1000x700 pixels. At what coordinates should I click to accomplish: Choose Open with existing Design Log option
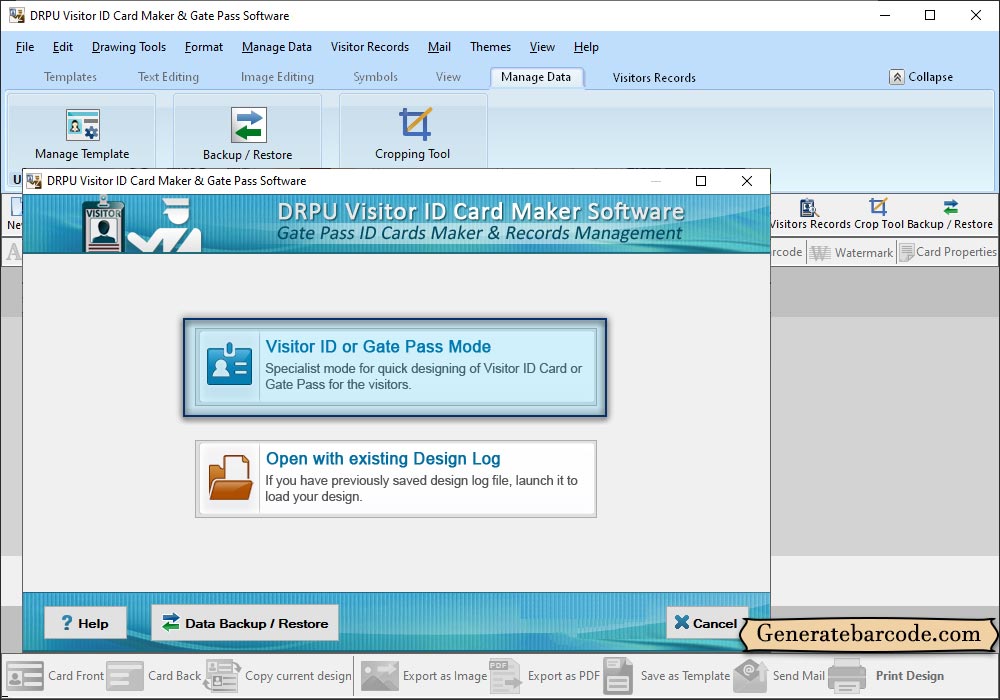395,479
